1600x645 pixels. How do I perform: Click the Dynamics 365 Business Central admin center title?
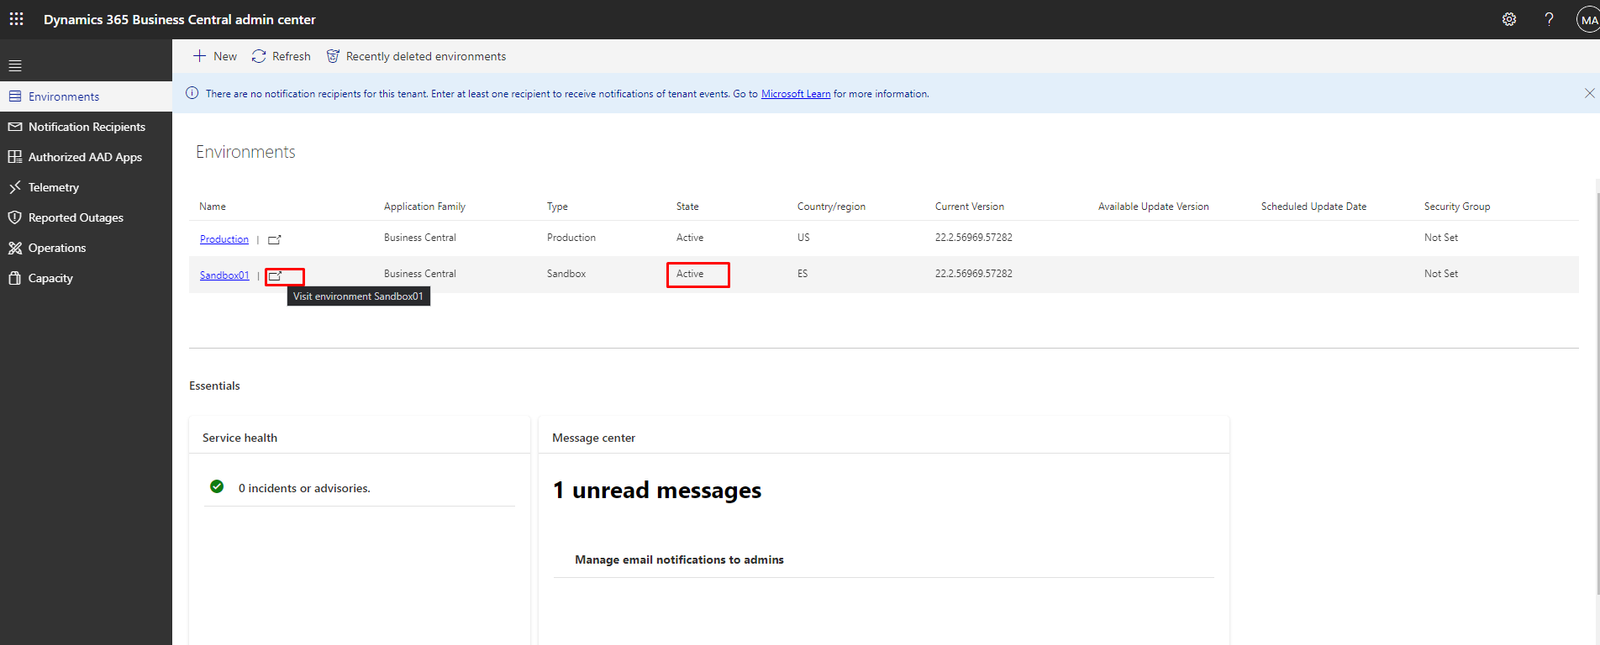point(179,19)
